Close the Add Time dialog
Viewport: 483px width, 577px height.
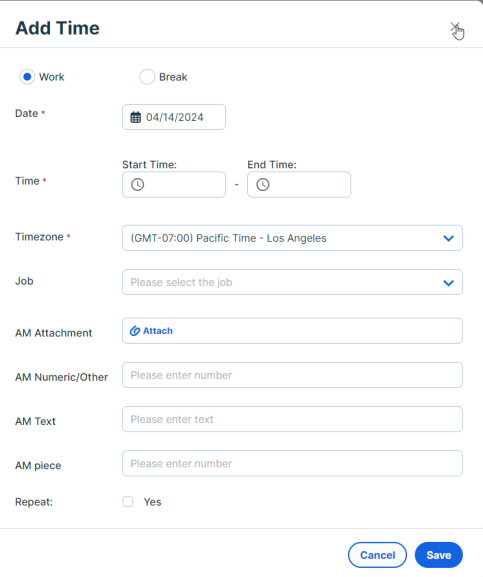coord(455,28)
